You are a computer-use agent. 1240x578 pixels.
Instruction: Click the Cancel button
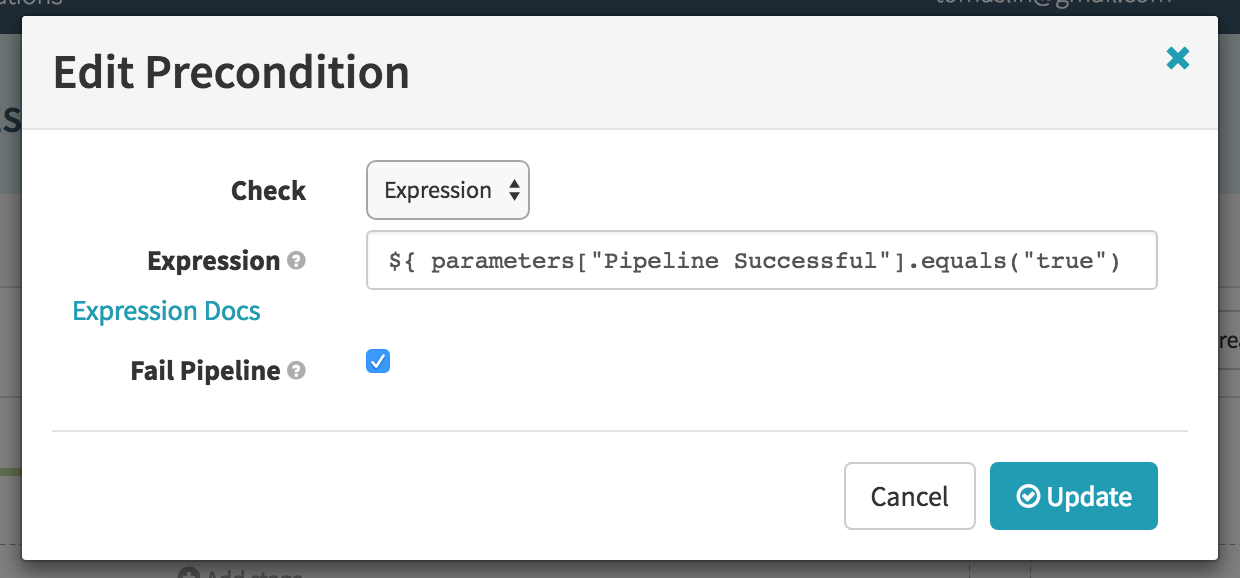(910, 496)
